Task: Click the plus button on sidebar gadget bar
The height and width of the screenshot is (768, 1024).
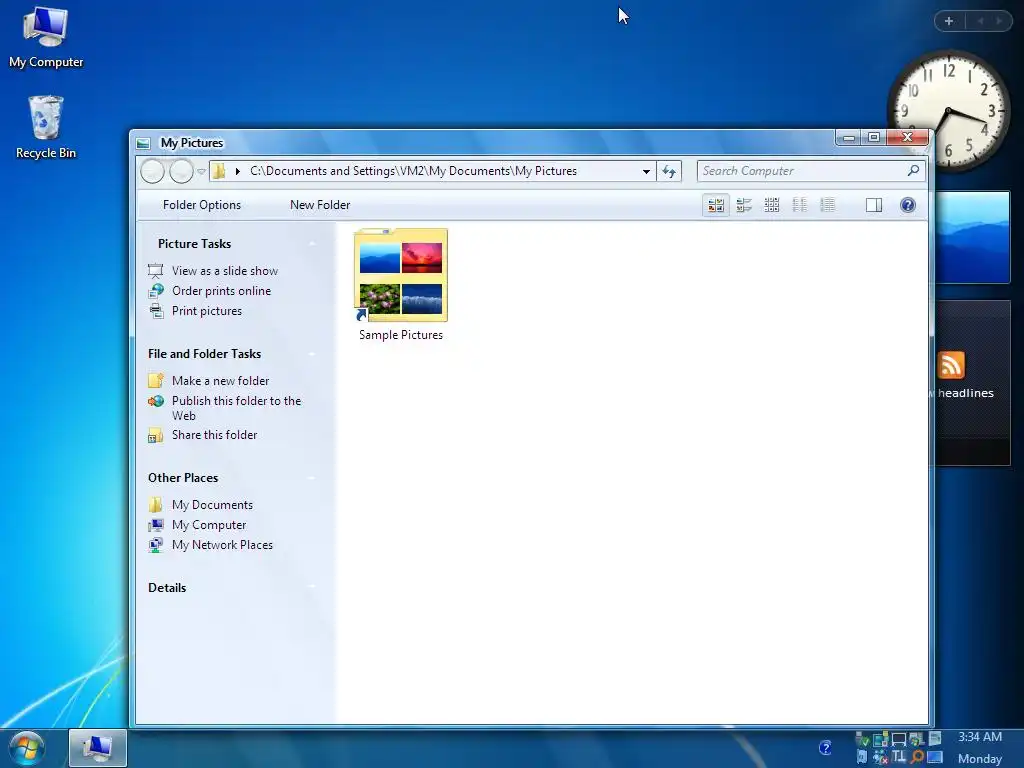Action: [949, 21]
